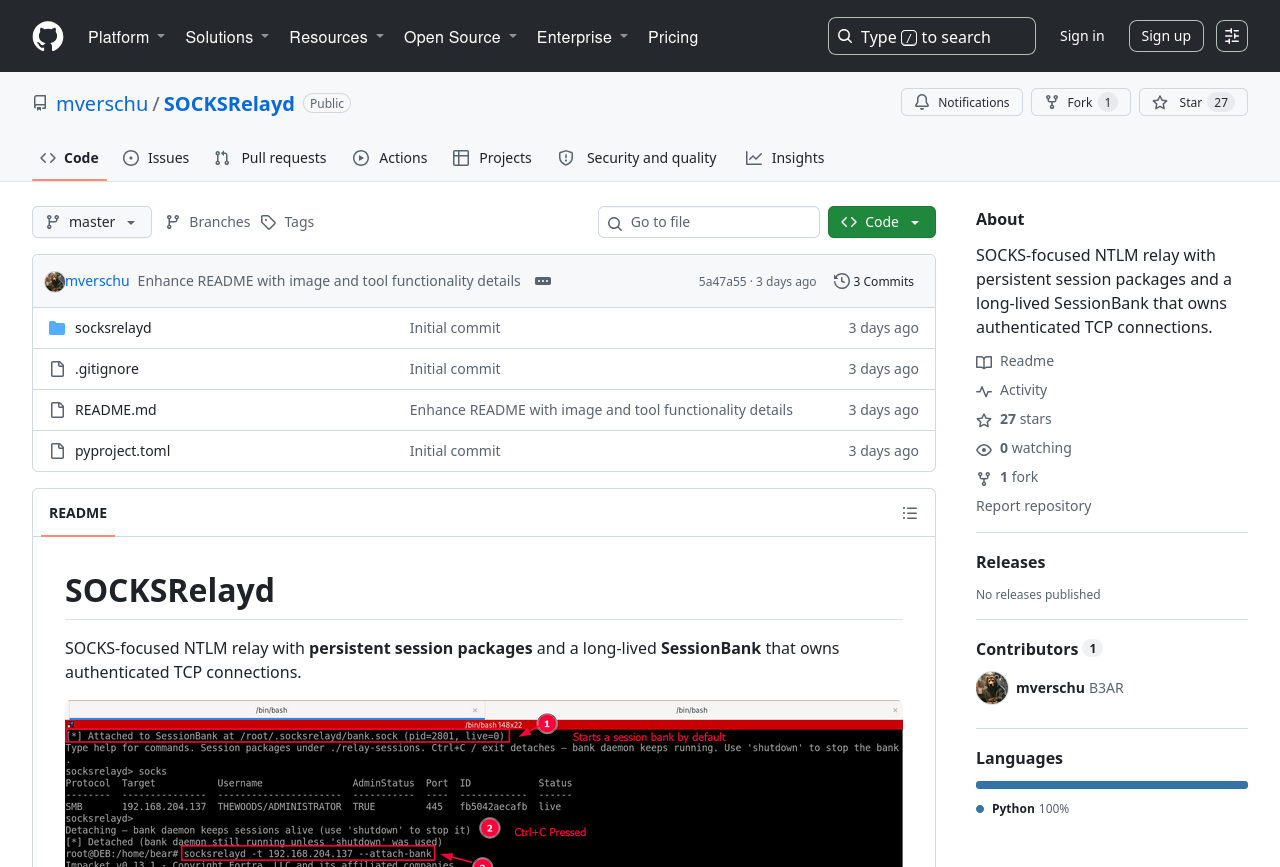Click the fork icon in About

tap(984, 478)
